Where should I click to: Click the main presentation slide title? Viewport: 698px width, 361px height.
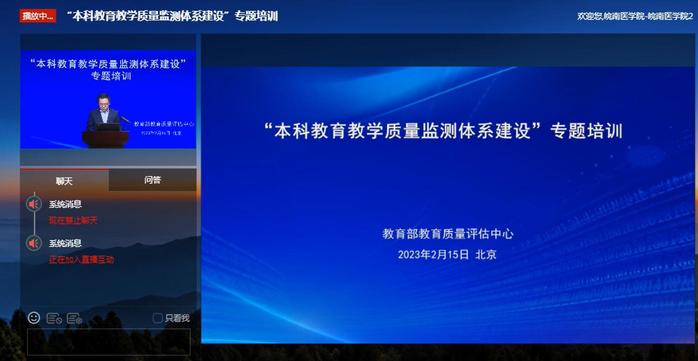[442, 131]
